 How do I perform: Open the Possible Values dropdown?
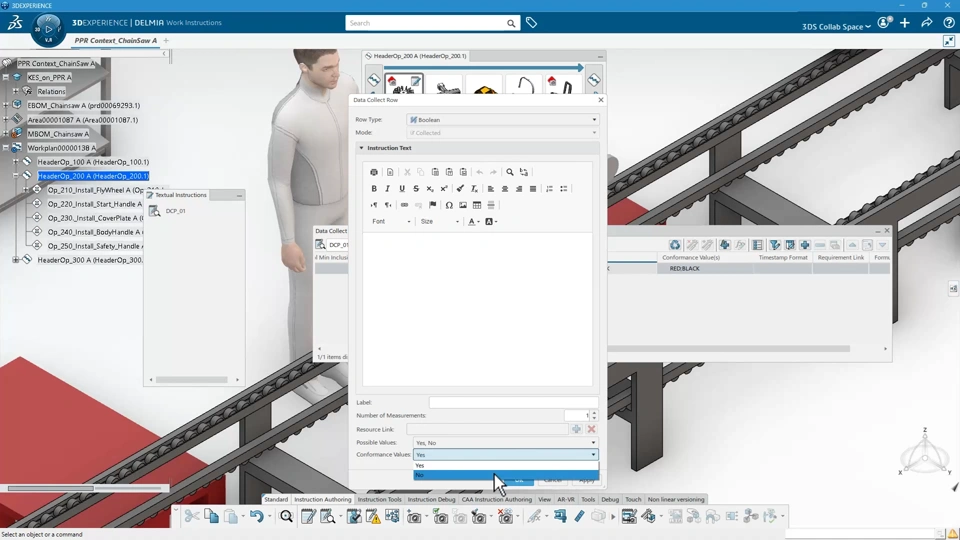coord(506,442)
